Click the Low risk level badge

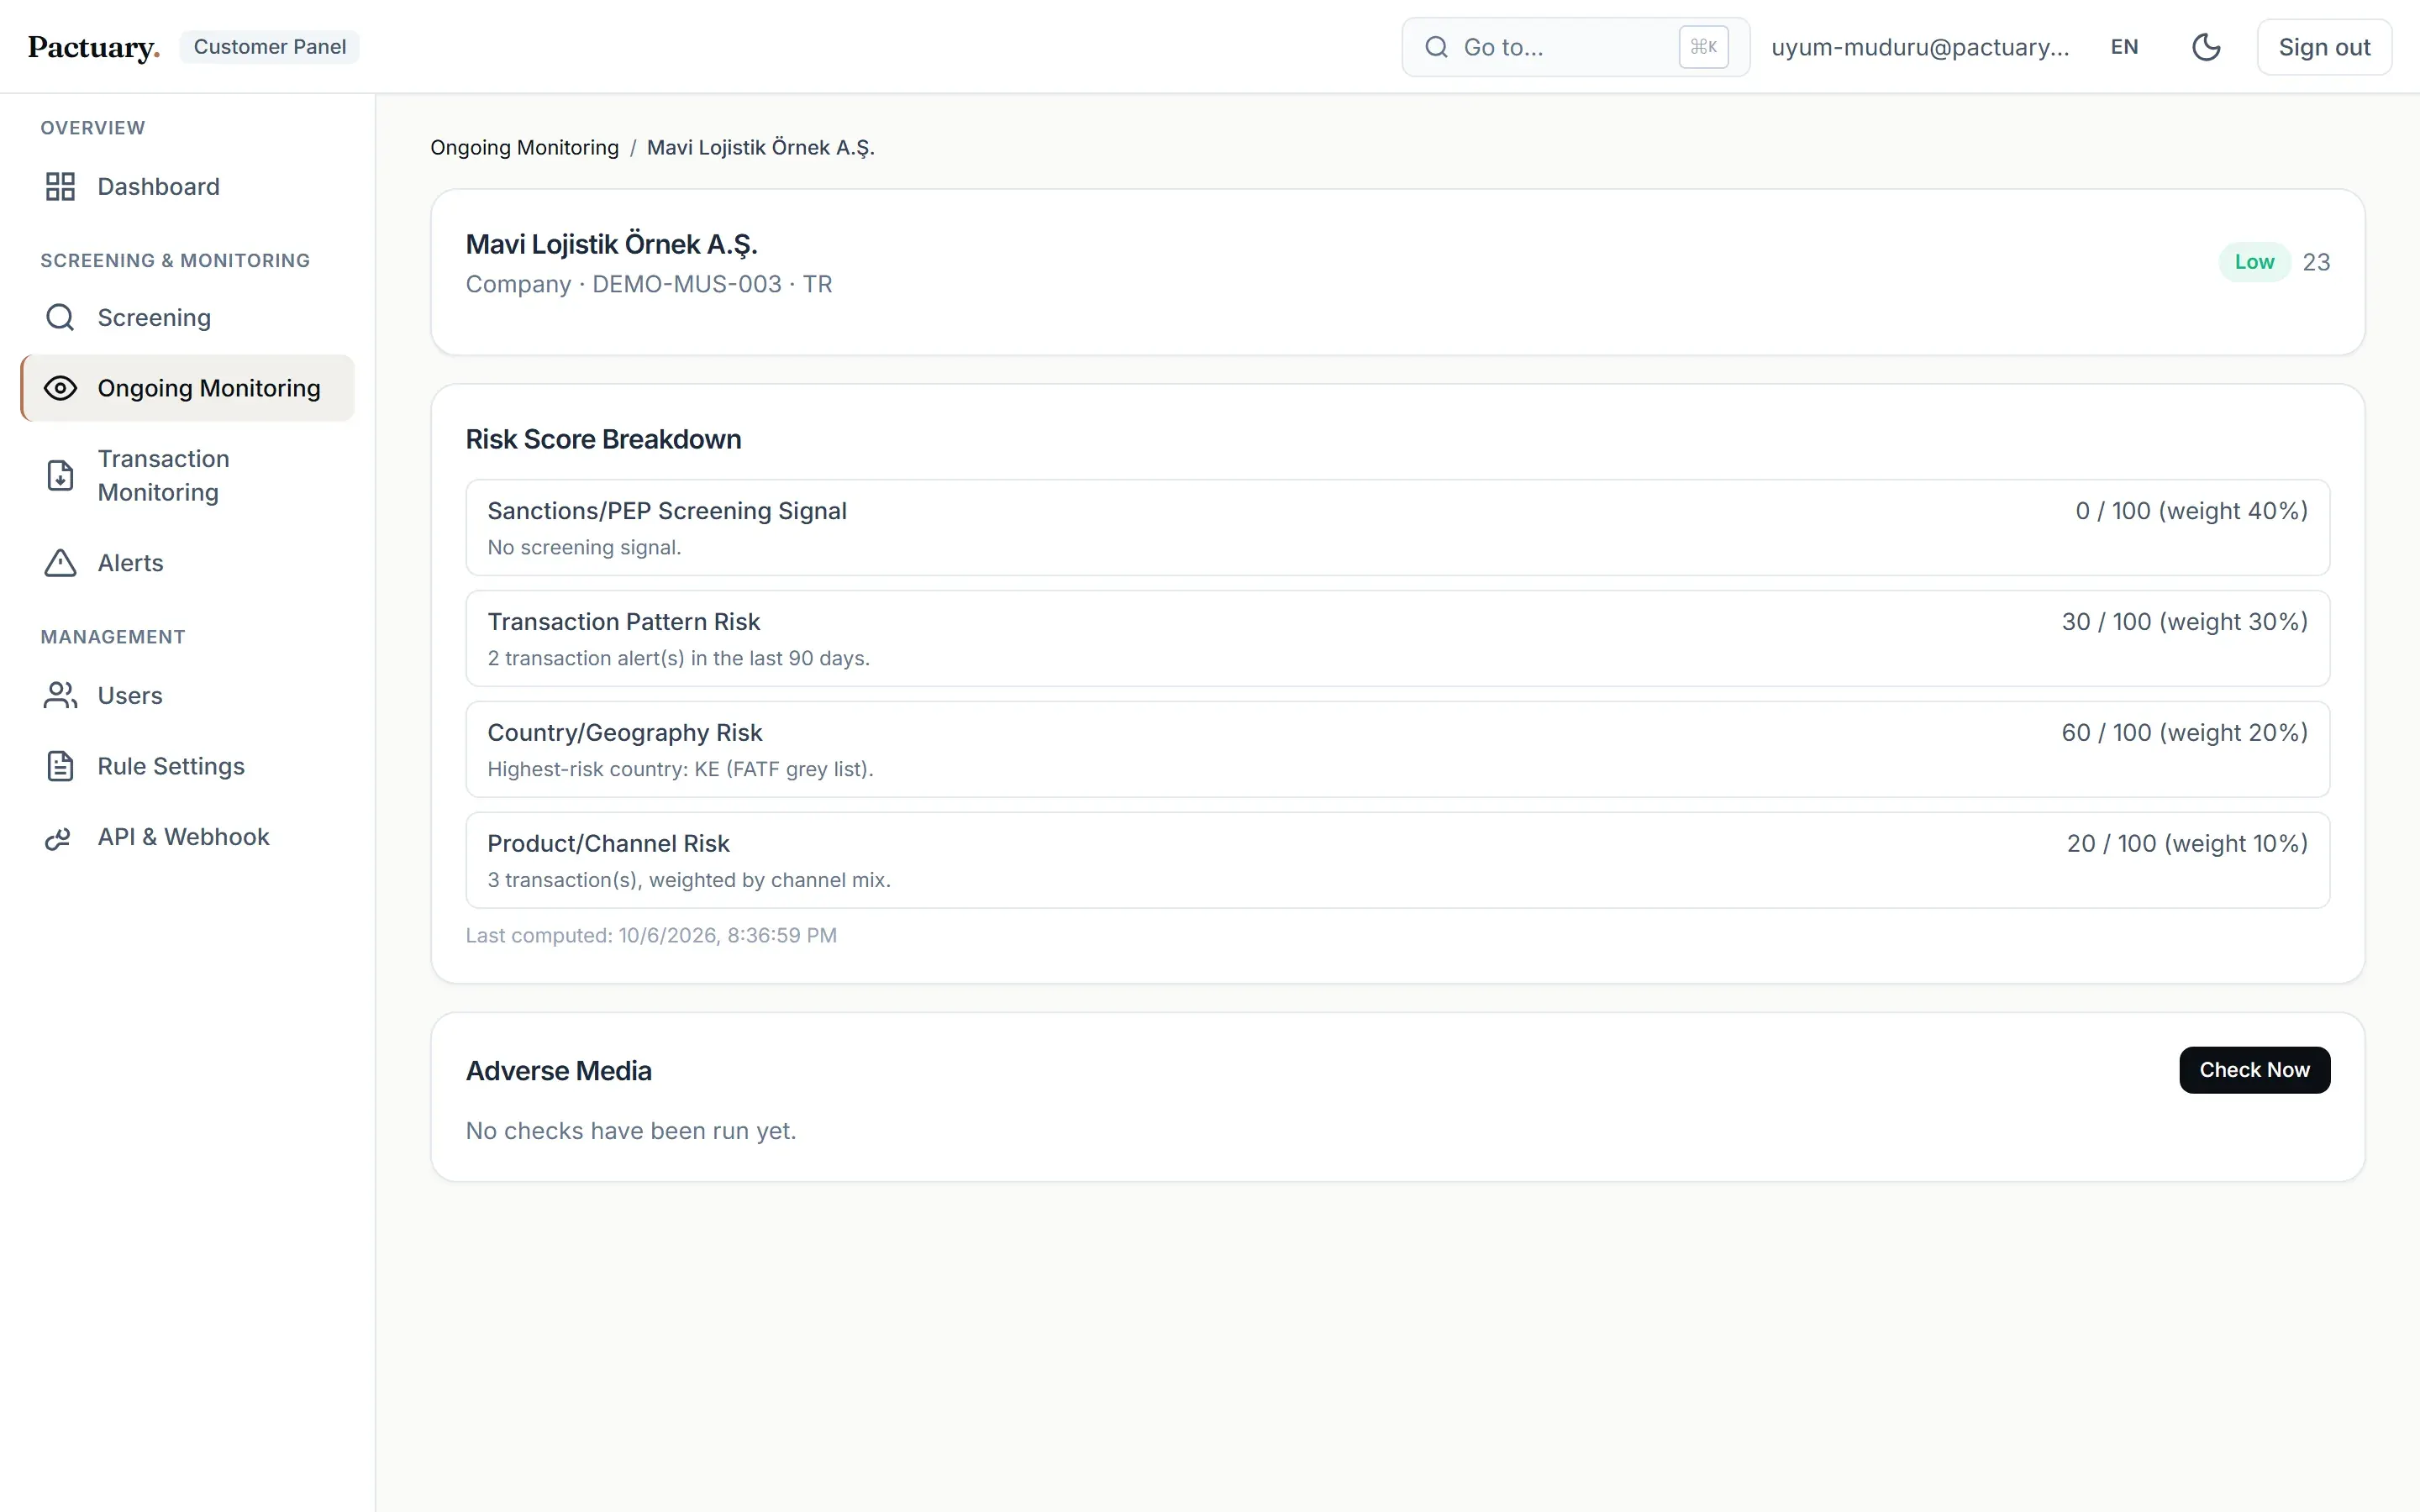coord(2254,262)
